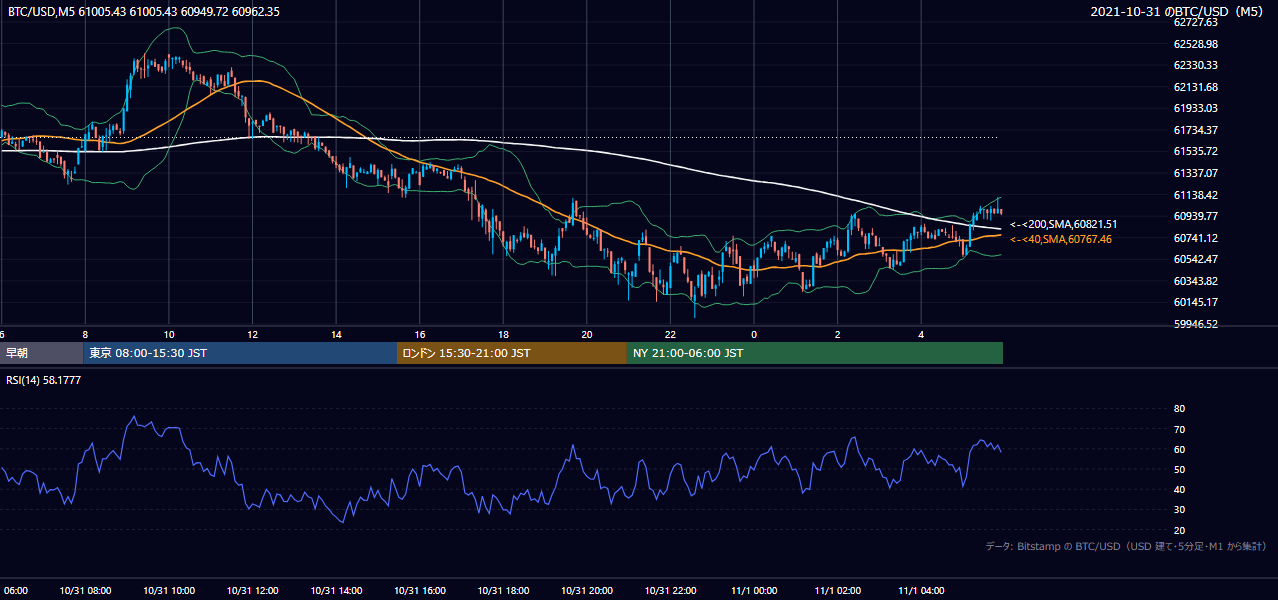Click the 10/31 22:00 time axis label
Screen dimensions: 1278x600
pos(670,590)
